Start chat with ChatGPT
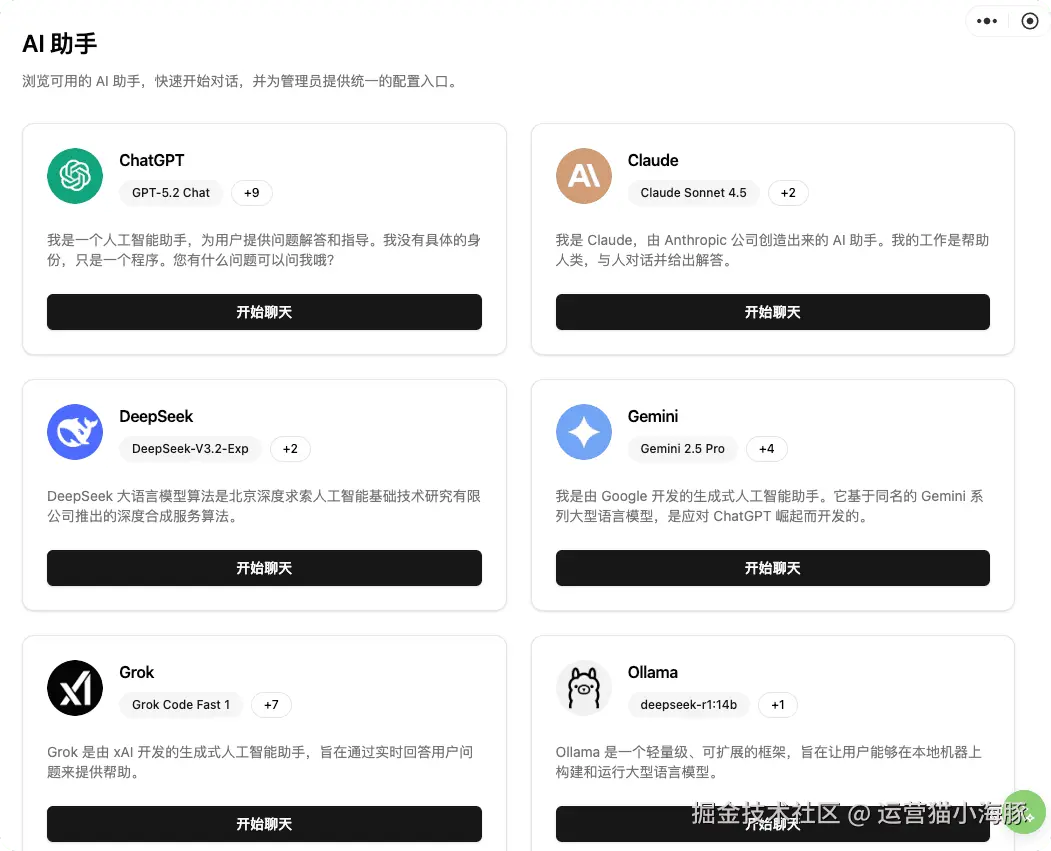 click(264, 312)
